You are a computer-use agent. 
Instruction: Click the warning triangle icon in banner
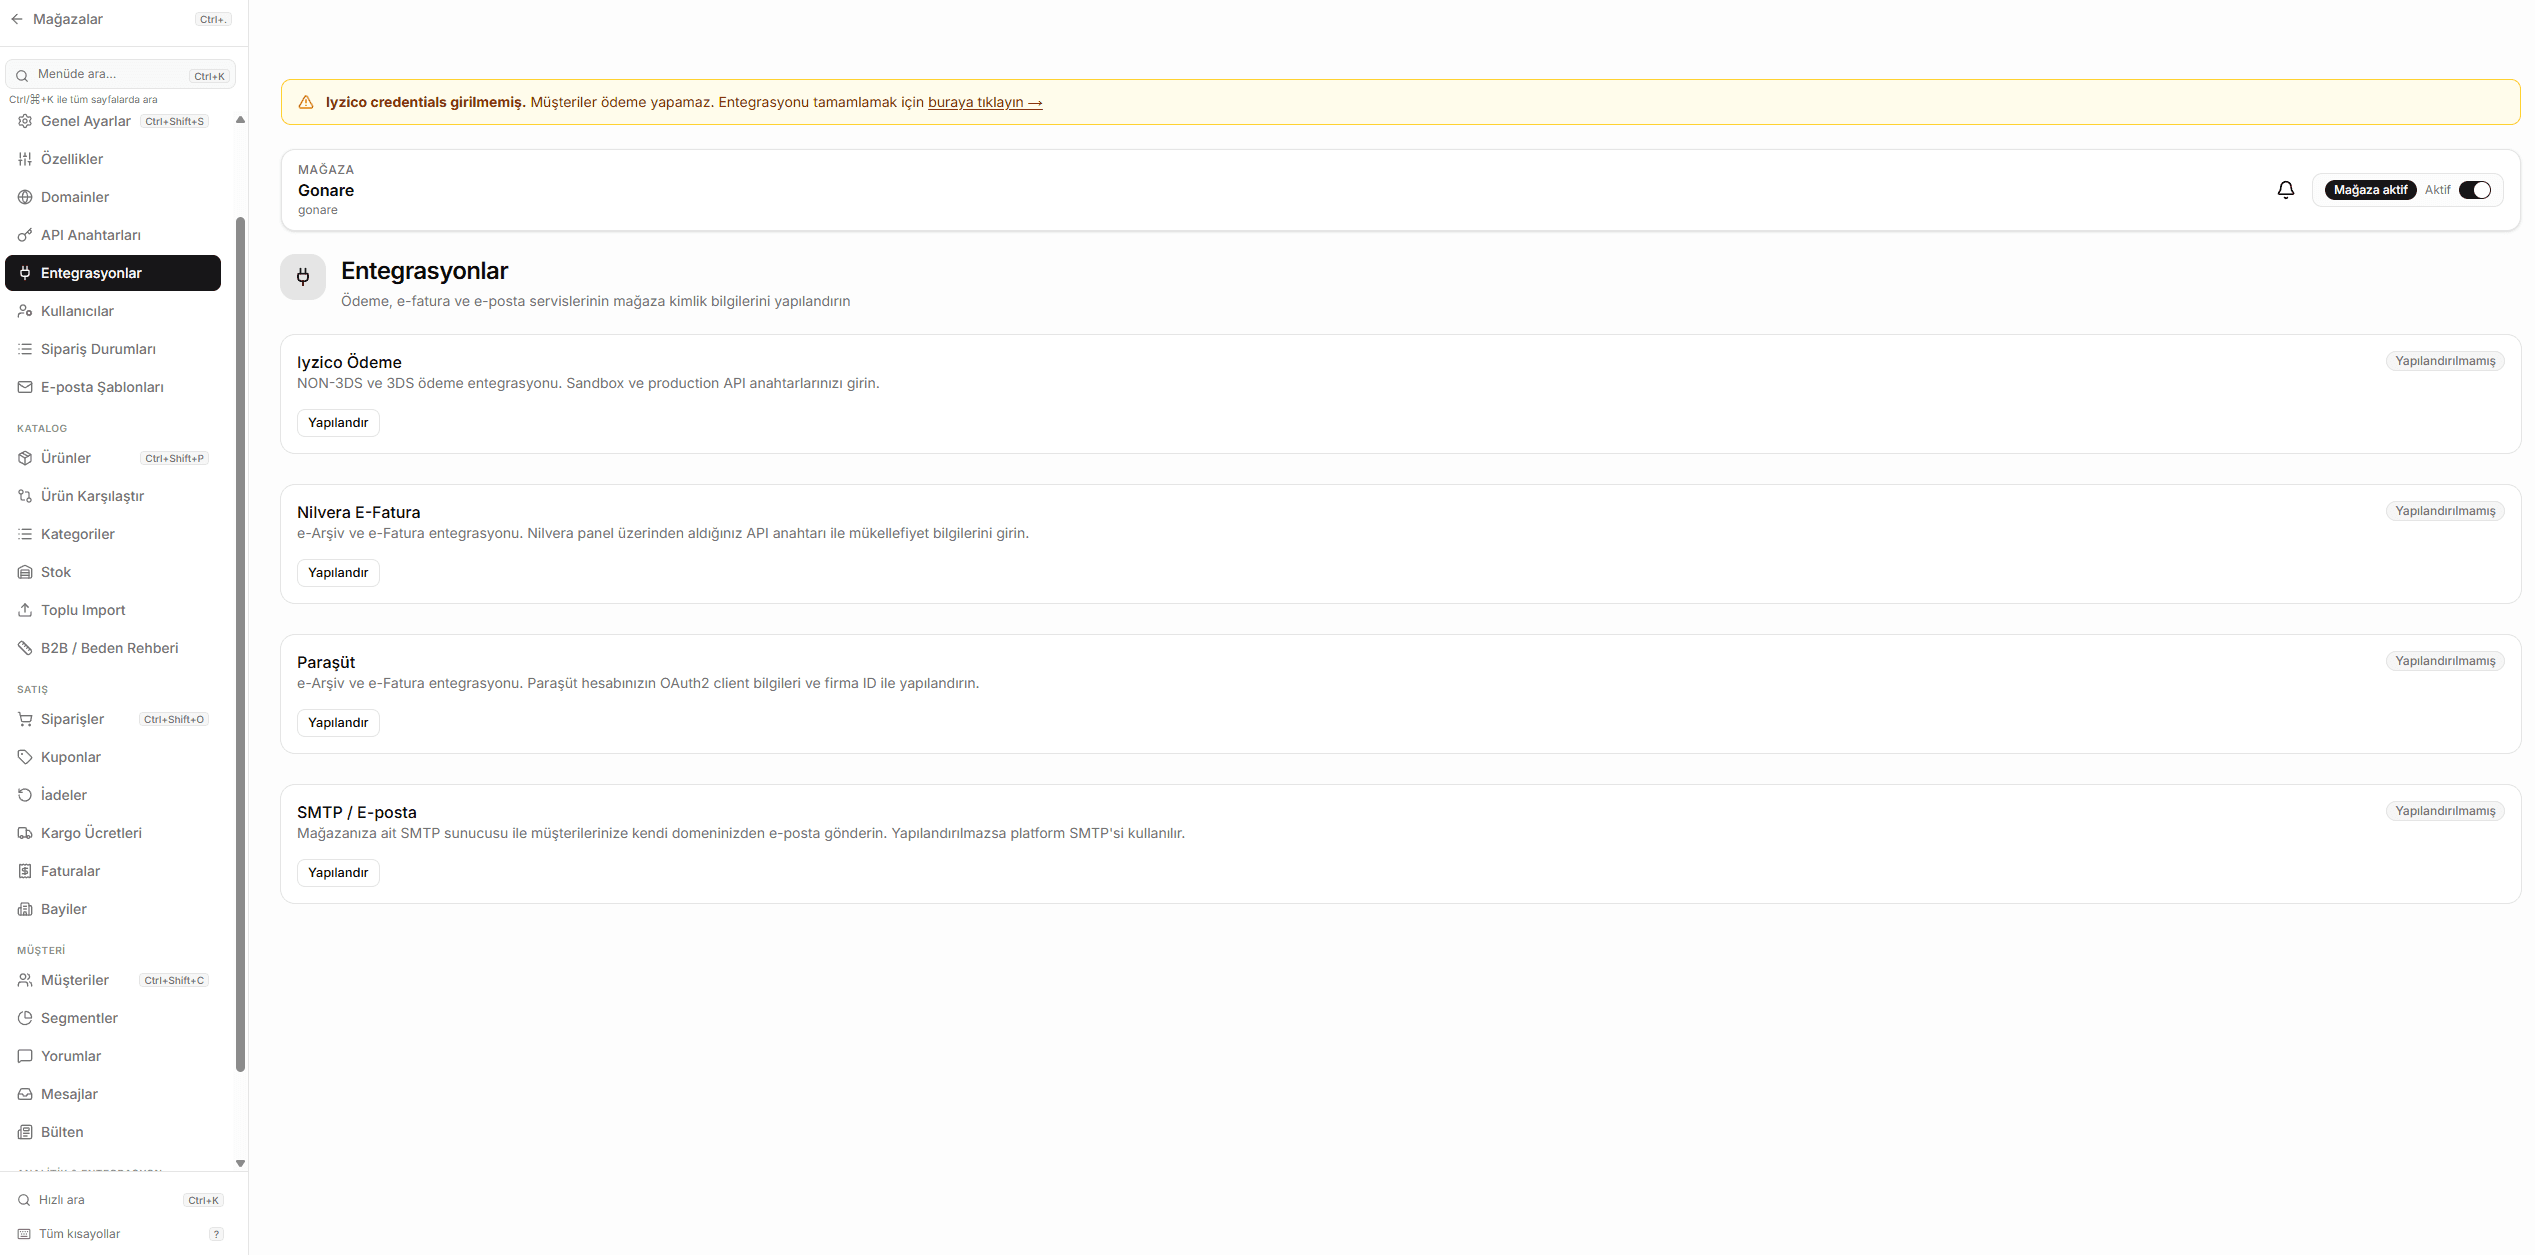pos(306,102)
